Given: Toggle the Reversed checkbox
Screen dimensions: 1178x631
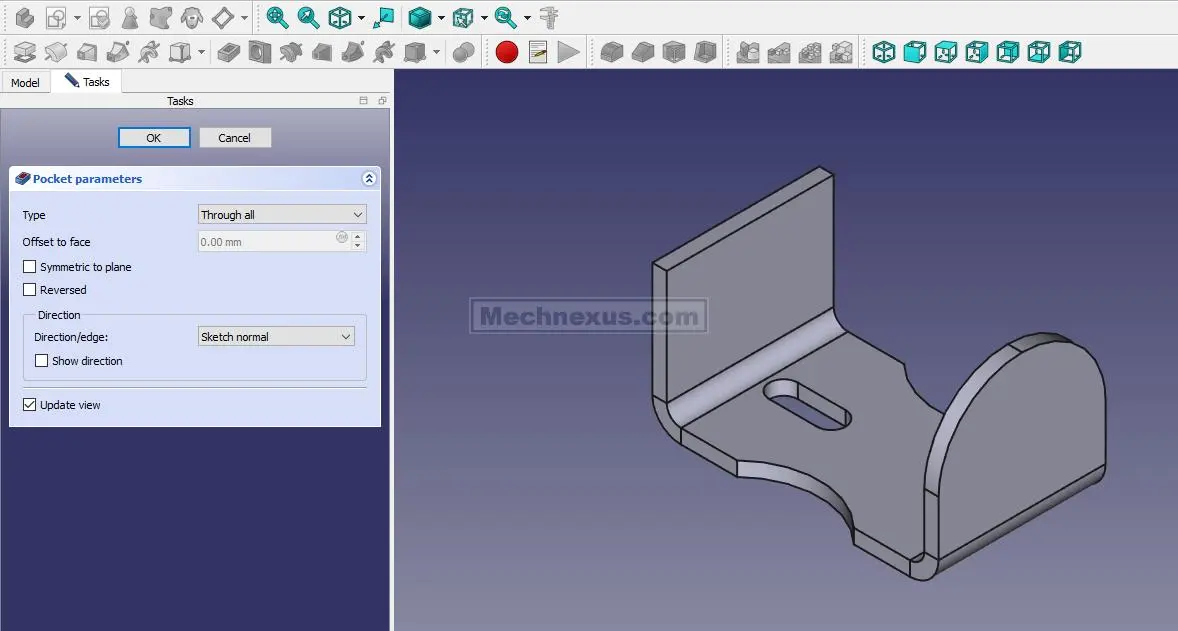Looking at the screenshot, I should (30, 290).
